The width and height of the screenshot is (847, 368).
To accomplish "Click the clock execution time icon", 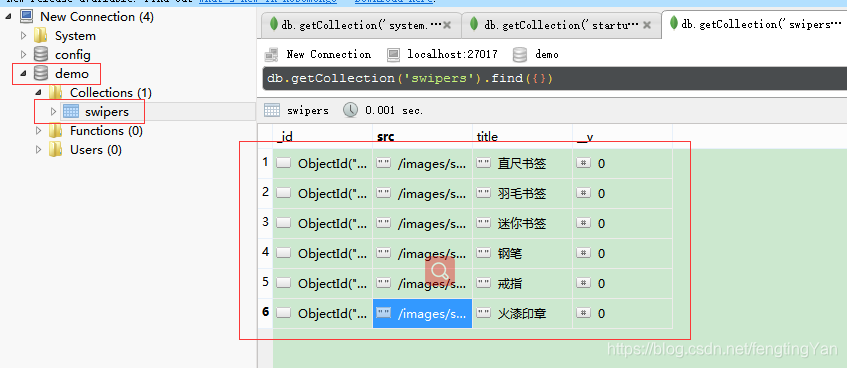I will pyautogui.click(x=351, y=110).
